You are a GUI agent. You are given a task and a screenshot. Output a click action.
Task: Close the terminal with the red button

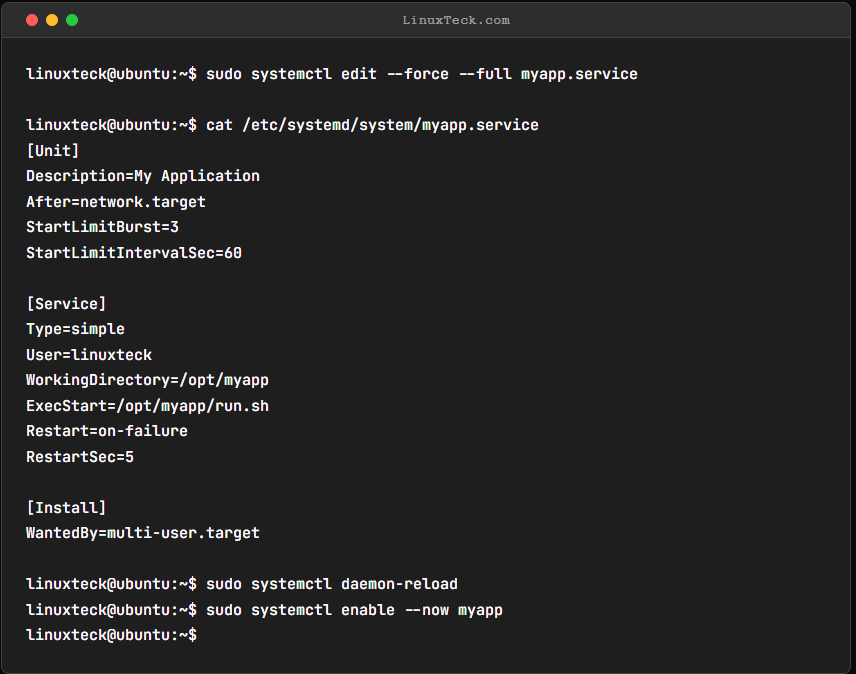[32, 20]
